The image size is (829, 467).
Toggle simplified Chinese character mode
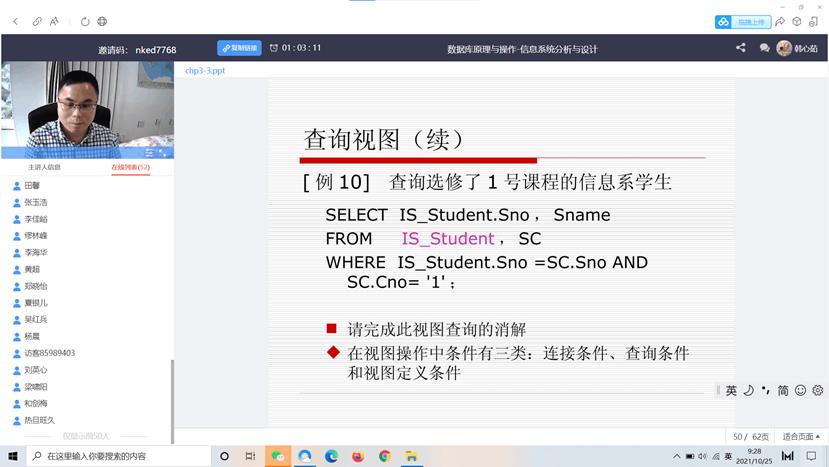[x=783, y=390]
